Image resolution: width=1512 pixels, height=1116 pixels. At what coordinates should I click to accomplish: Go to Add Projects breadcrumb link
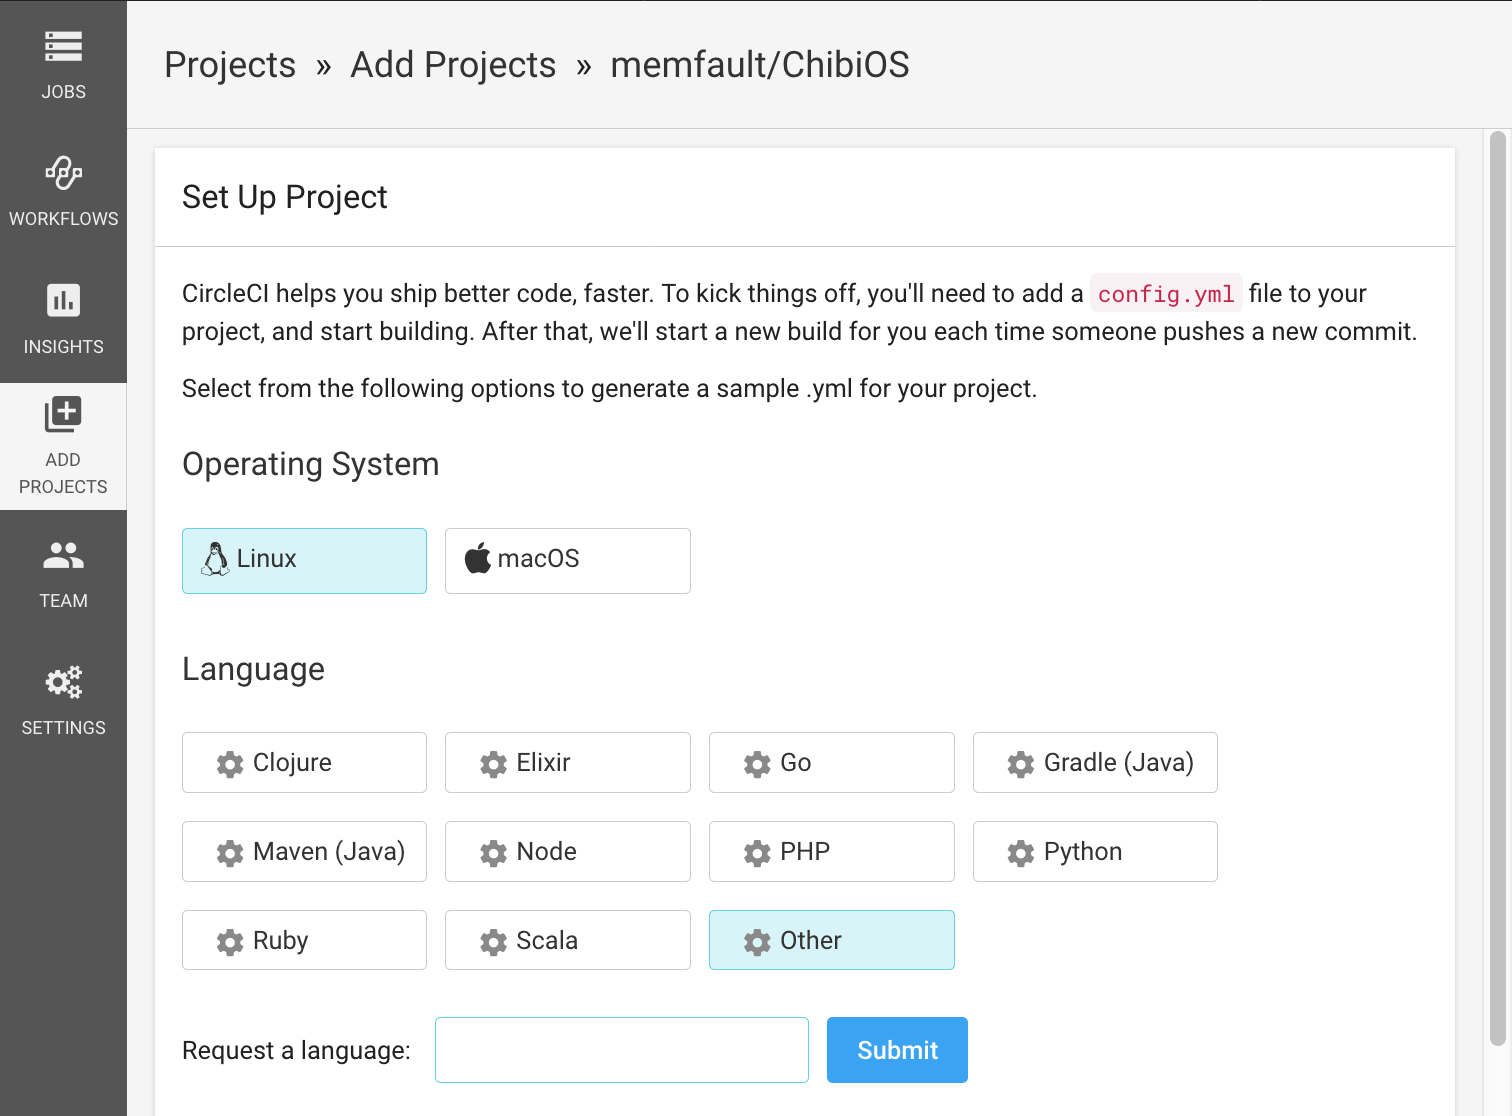(x=453, y=65)
